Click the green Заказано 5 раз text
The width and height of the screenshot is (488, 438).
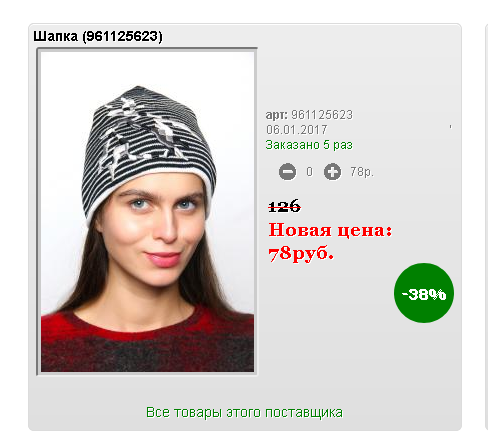(x=309, y=145)
